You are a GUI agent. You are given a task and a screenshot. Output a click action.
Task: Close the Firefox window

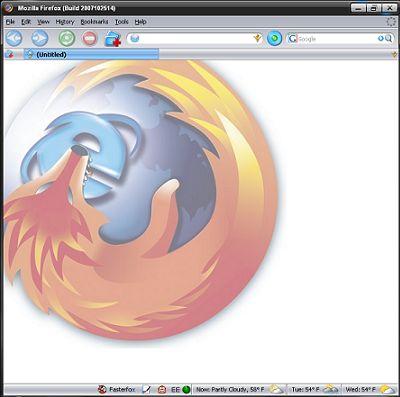pos(389,8)
